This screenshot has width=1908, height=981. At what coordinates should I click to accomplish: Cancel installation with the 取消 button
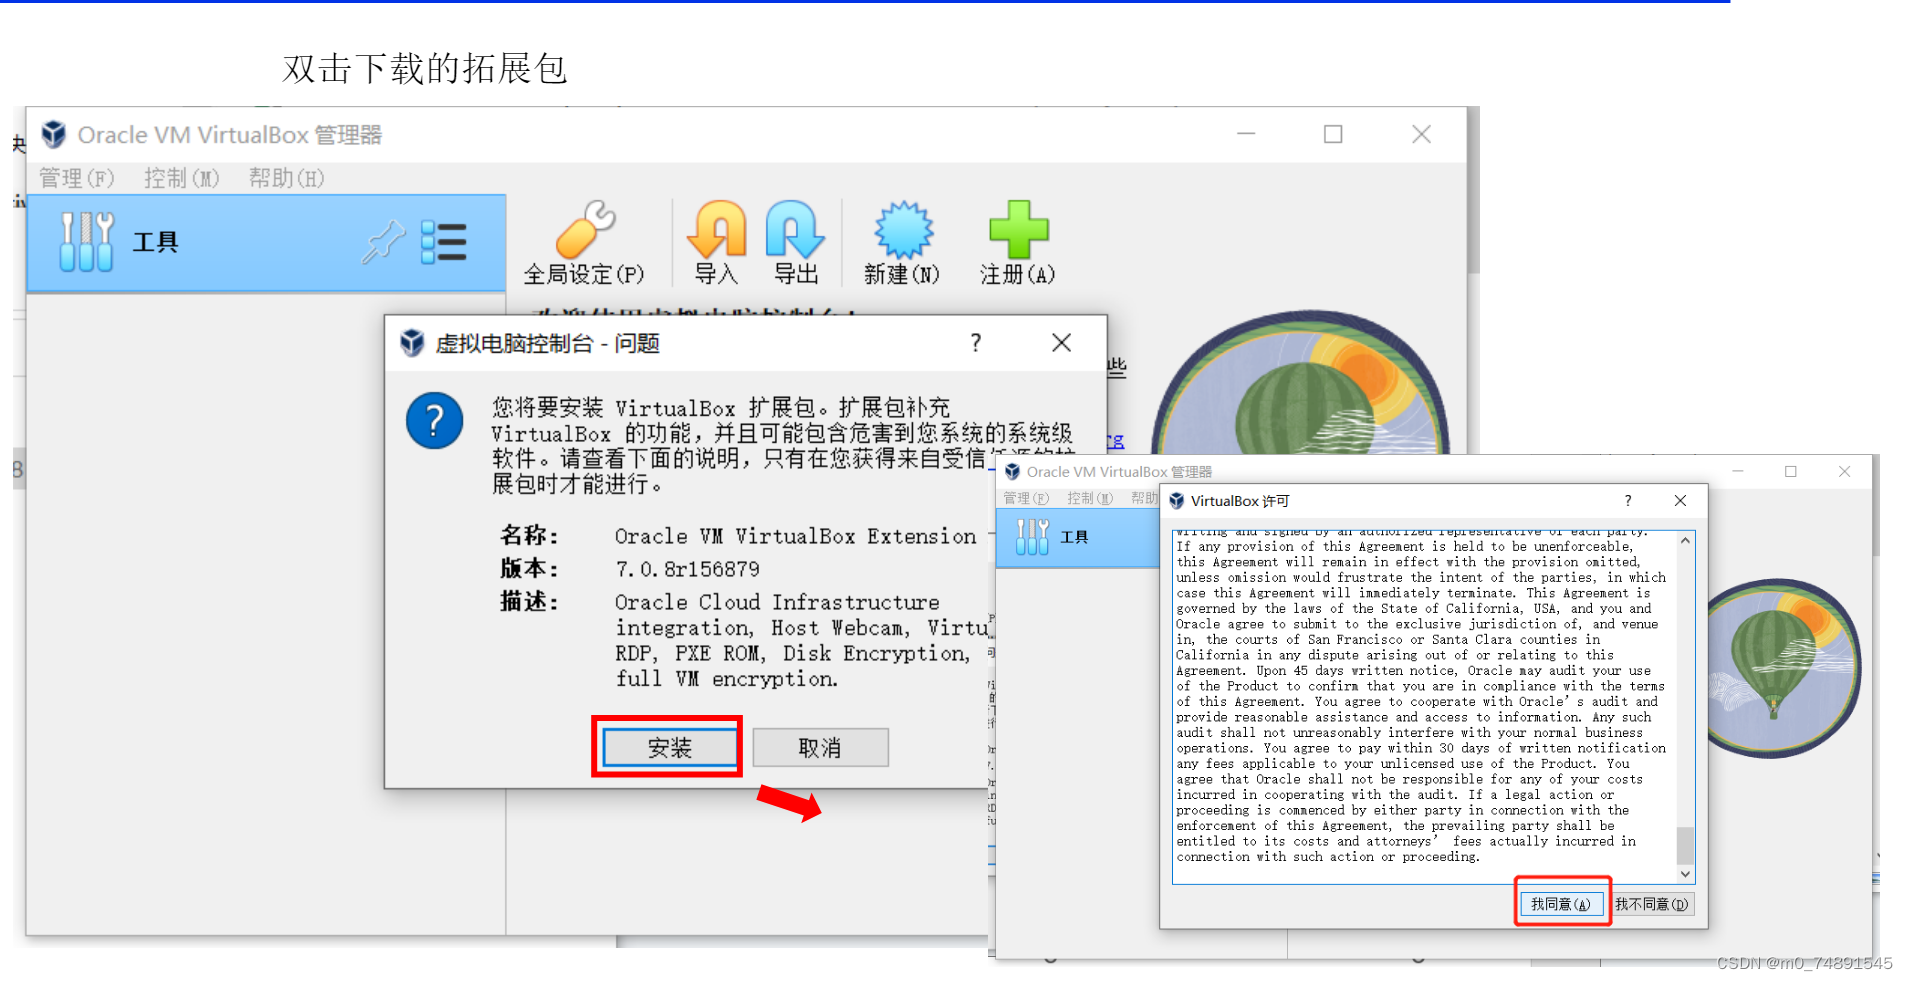820,747
